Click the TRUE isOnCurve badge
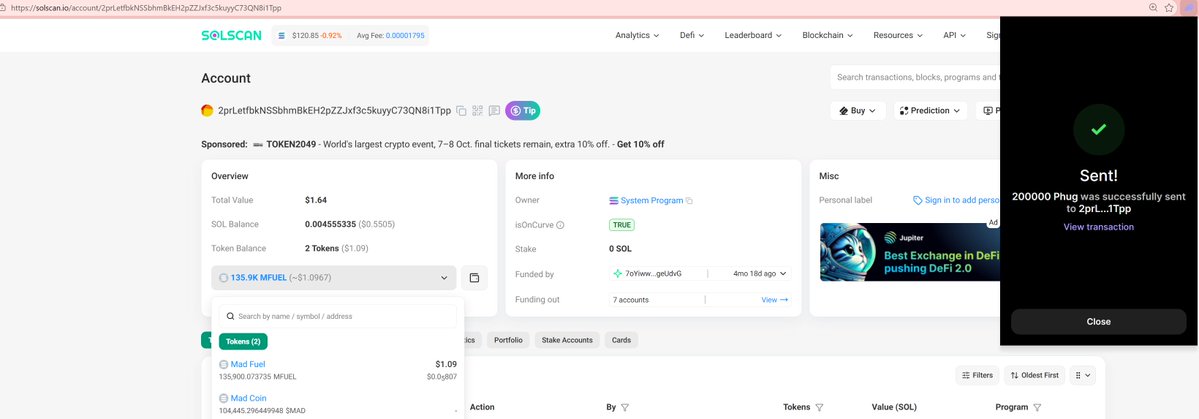1199x419 pixels. (x=622, y=225)
